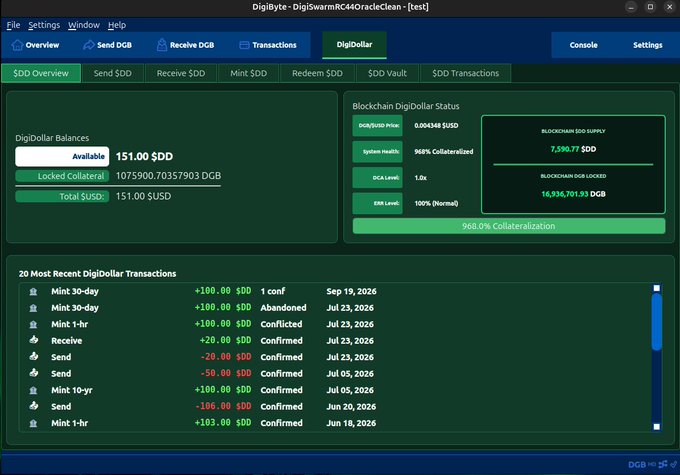Open the Settings toolbar button at right
The image size is (680, 475).
tap(647, 45)
